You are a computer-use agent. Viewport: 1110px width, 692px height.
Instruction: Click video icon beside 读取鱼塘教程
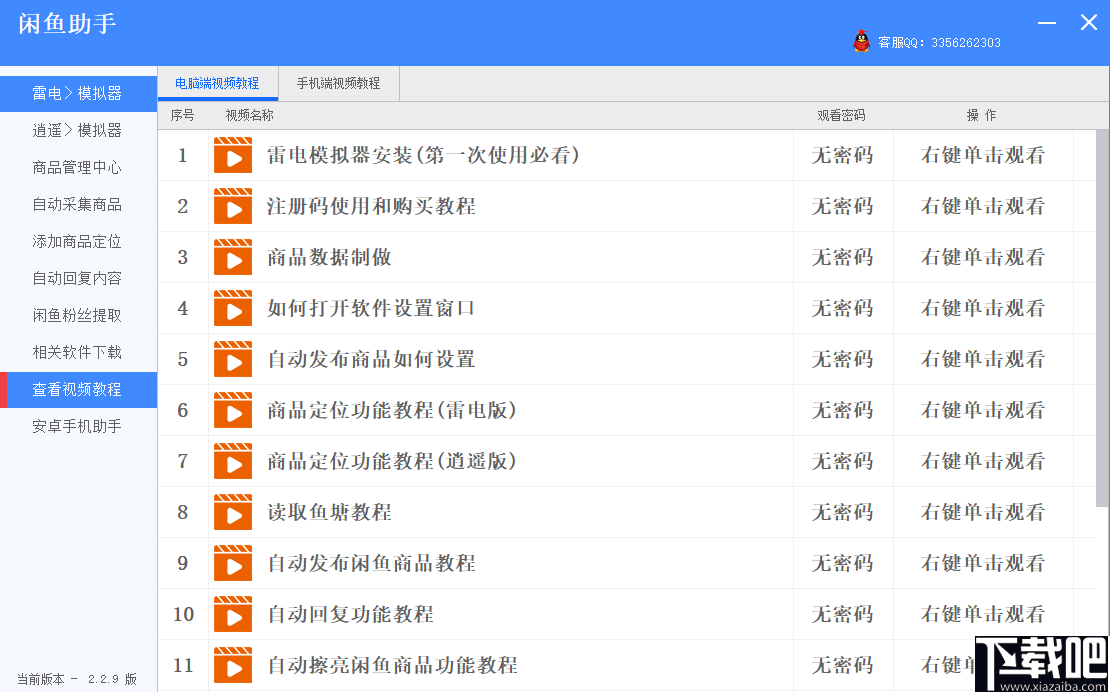233,512
